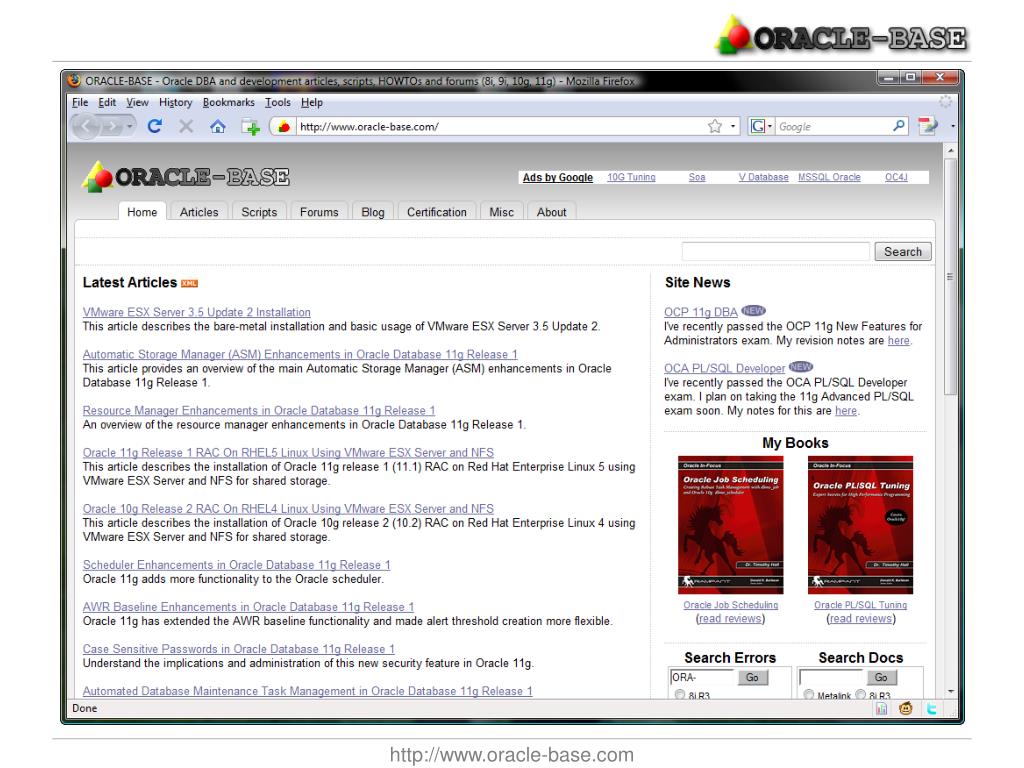1024x768 pixels.
Task: Reload the page with the refresh icon
Action: click(155, 126)
